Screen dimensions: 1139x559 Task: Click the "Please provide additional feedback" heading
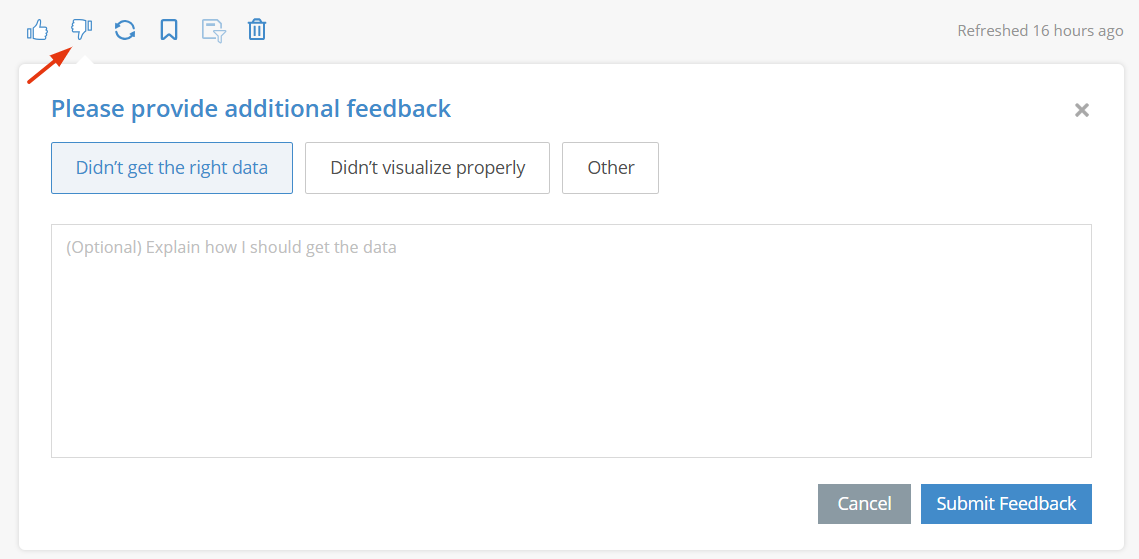pyautogui.click(x=251, y=109)
